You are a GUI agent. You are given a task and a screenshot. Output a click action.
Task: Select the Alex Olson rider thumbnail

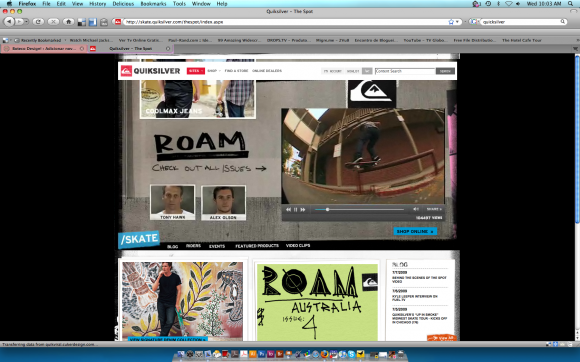tap(223, 202)
